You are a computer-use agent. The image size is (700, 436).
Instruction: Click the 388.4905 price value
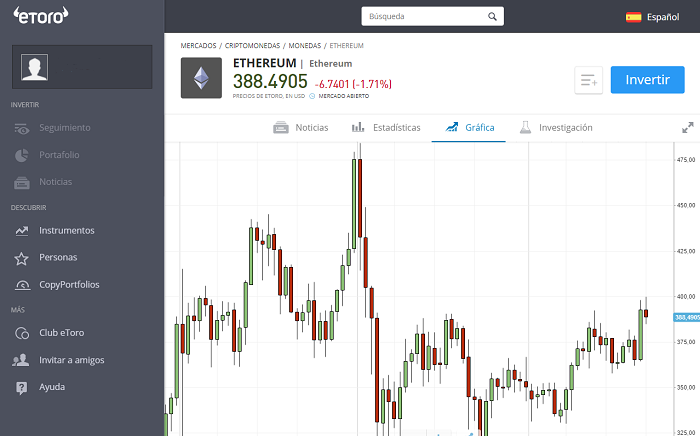point(270,82)
